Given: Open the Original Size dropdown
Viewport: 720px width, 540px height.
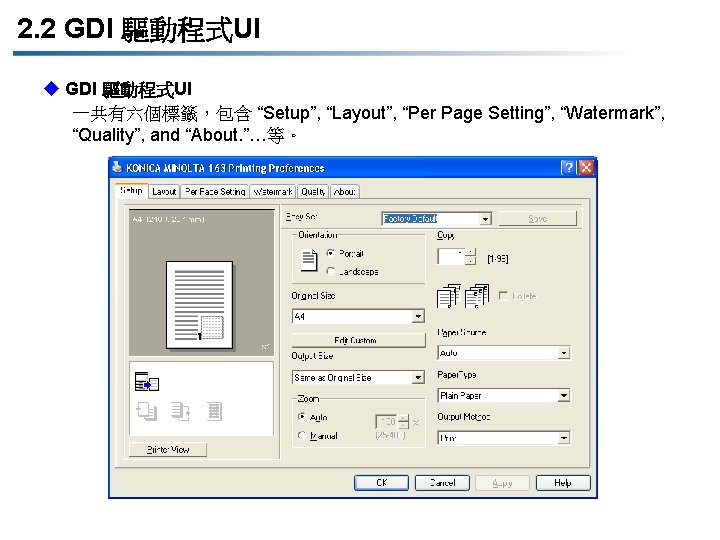Looking at the screenshot, I should click(418, 316).
